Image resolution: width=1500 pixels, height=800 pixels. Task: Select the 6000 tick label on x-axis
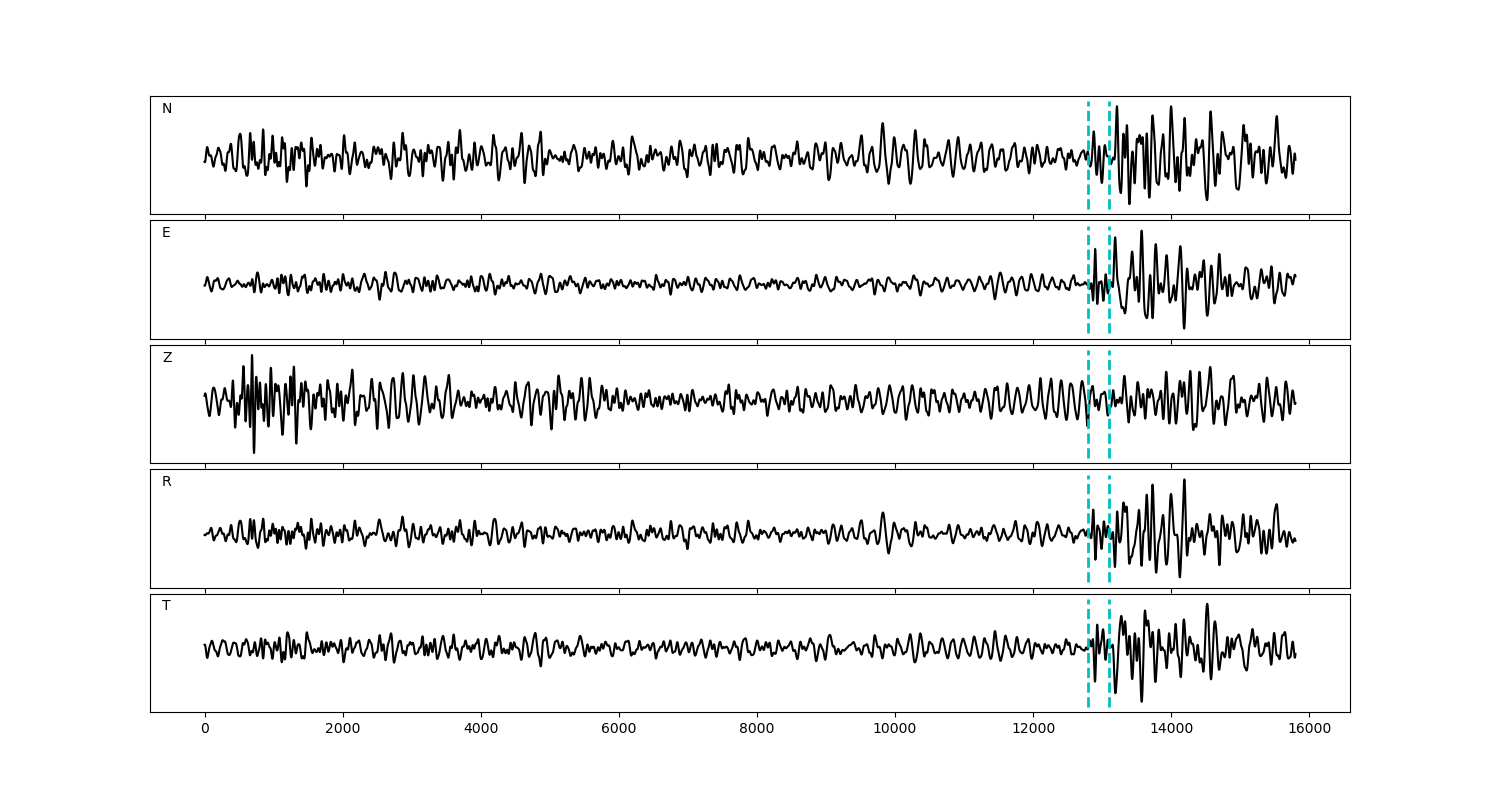pyautogui.click(x=619, y=730)
